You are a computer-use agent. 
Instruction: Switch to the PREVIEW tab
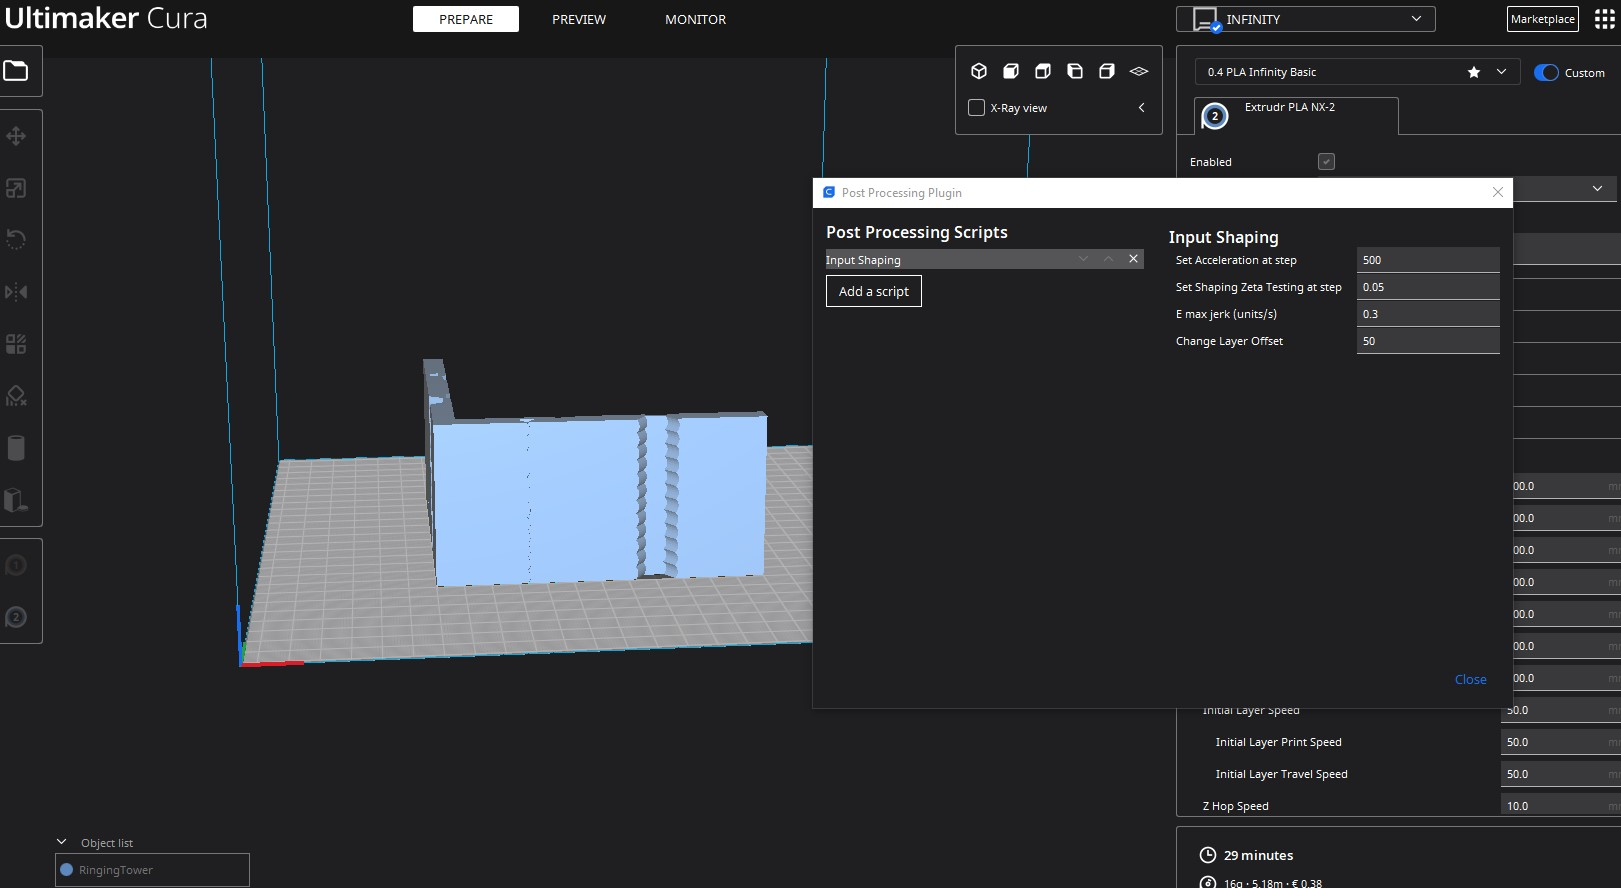[579, 19]
